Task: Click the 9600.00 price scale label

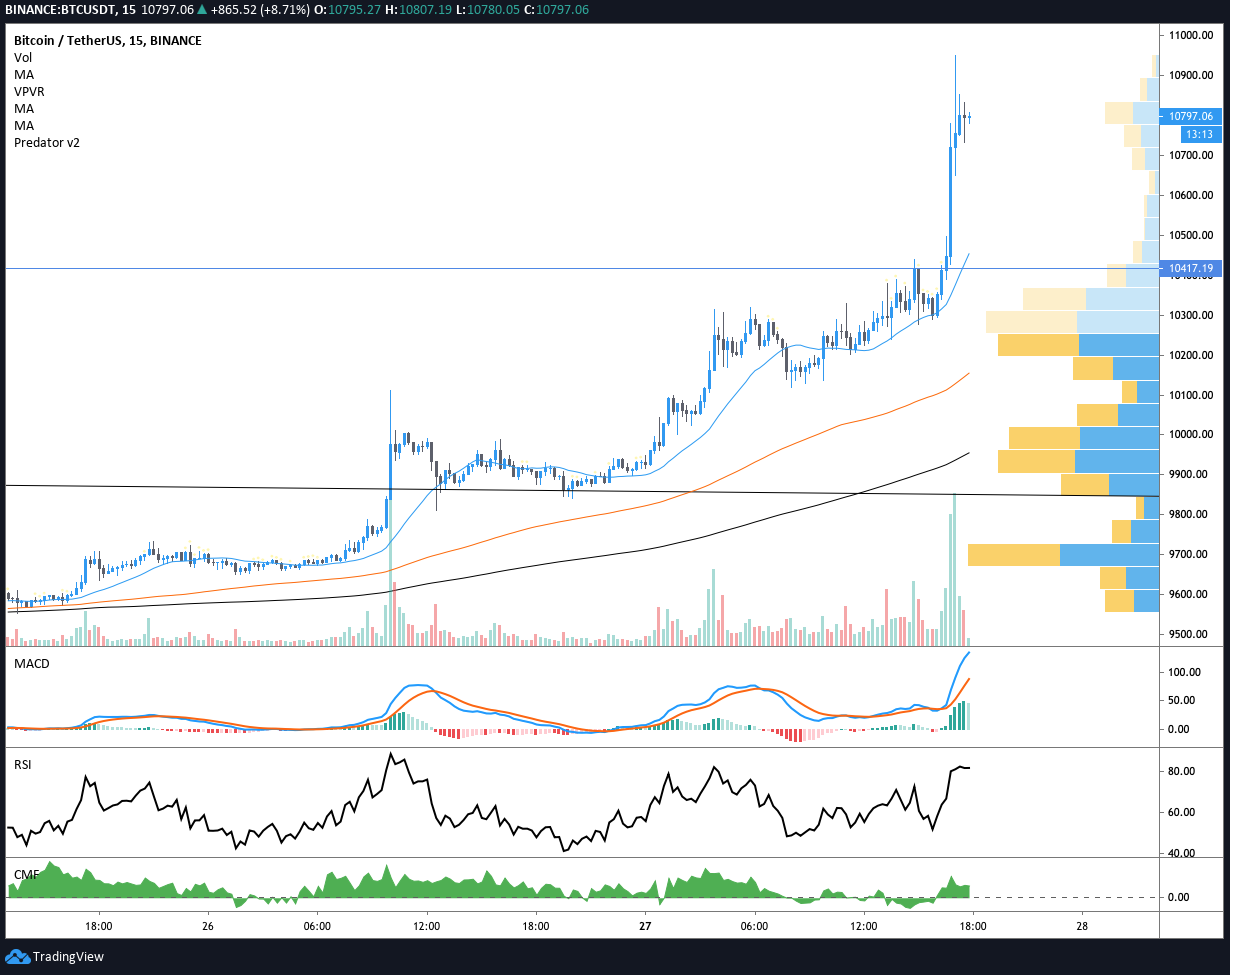Action: [1188, 594]
